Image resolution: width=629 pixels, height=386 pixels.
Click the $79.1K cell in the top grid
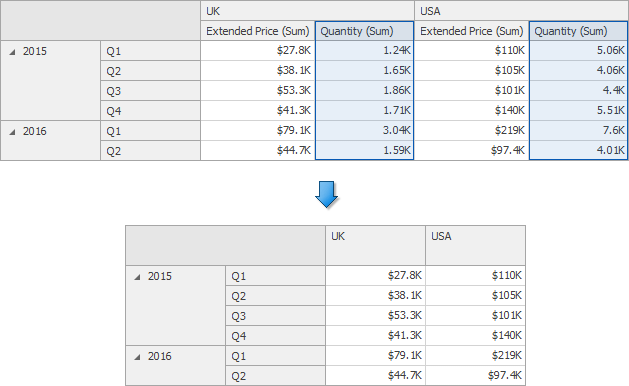(258, 131)
